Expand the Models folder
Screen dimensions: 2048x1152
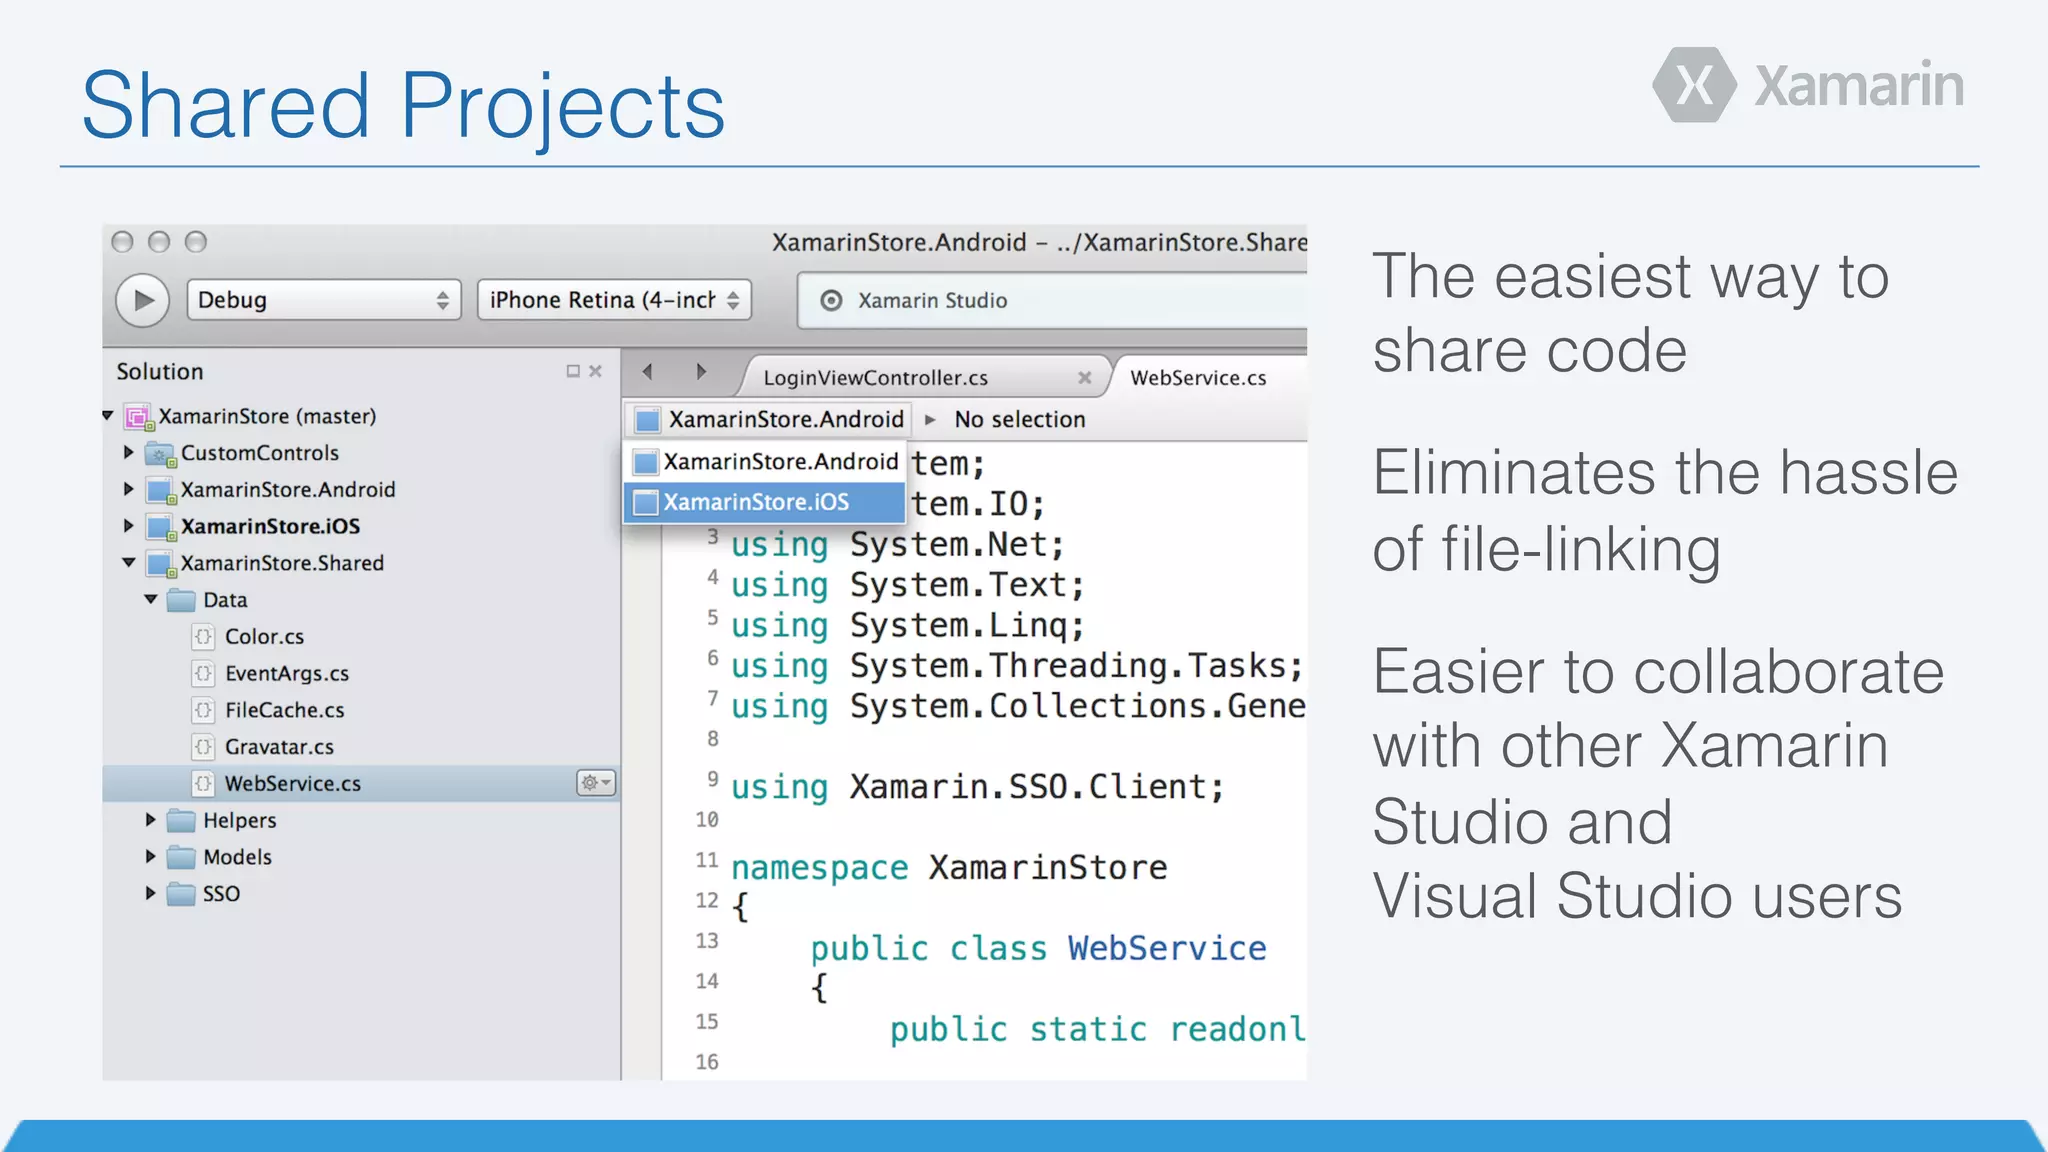(151, 857)
